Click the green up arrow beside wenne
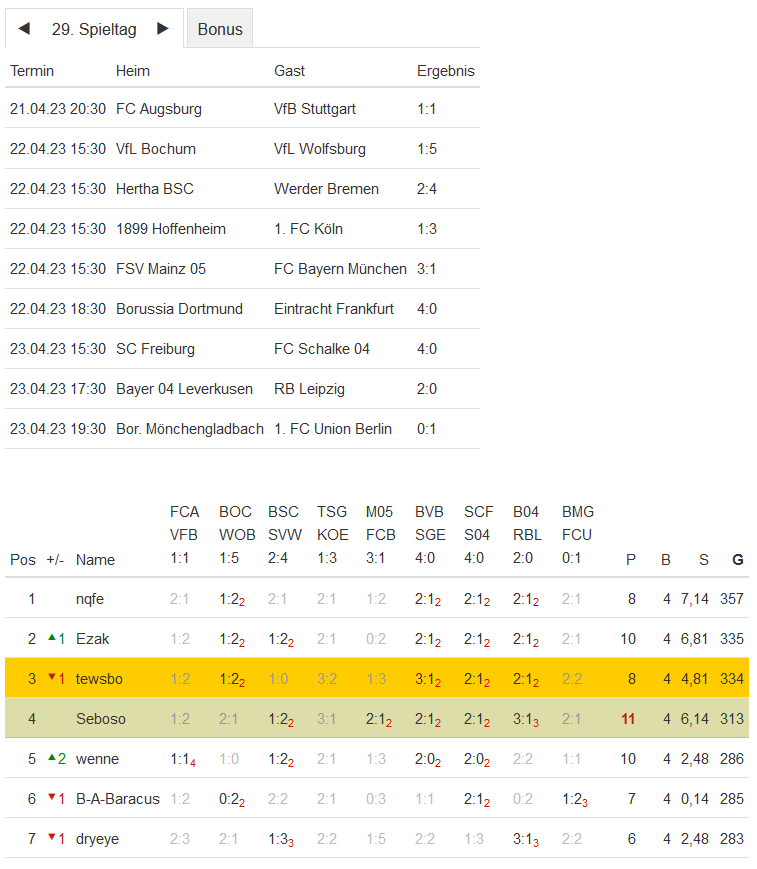 pyautogui.click(x=52, y=758)
